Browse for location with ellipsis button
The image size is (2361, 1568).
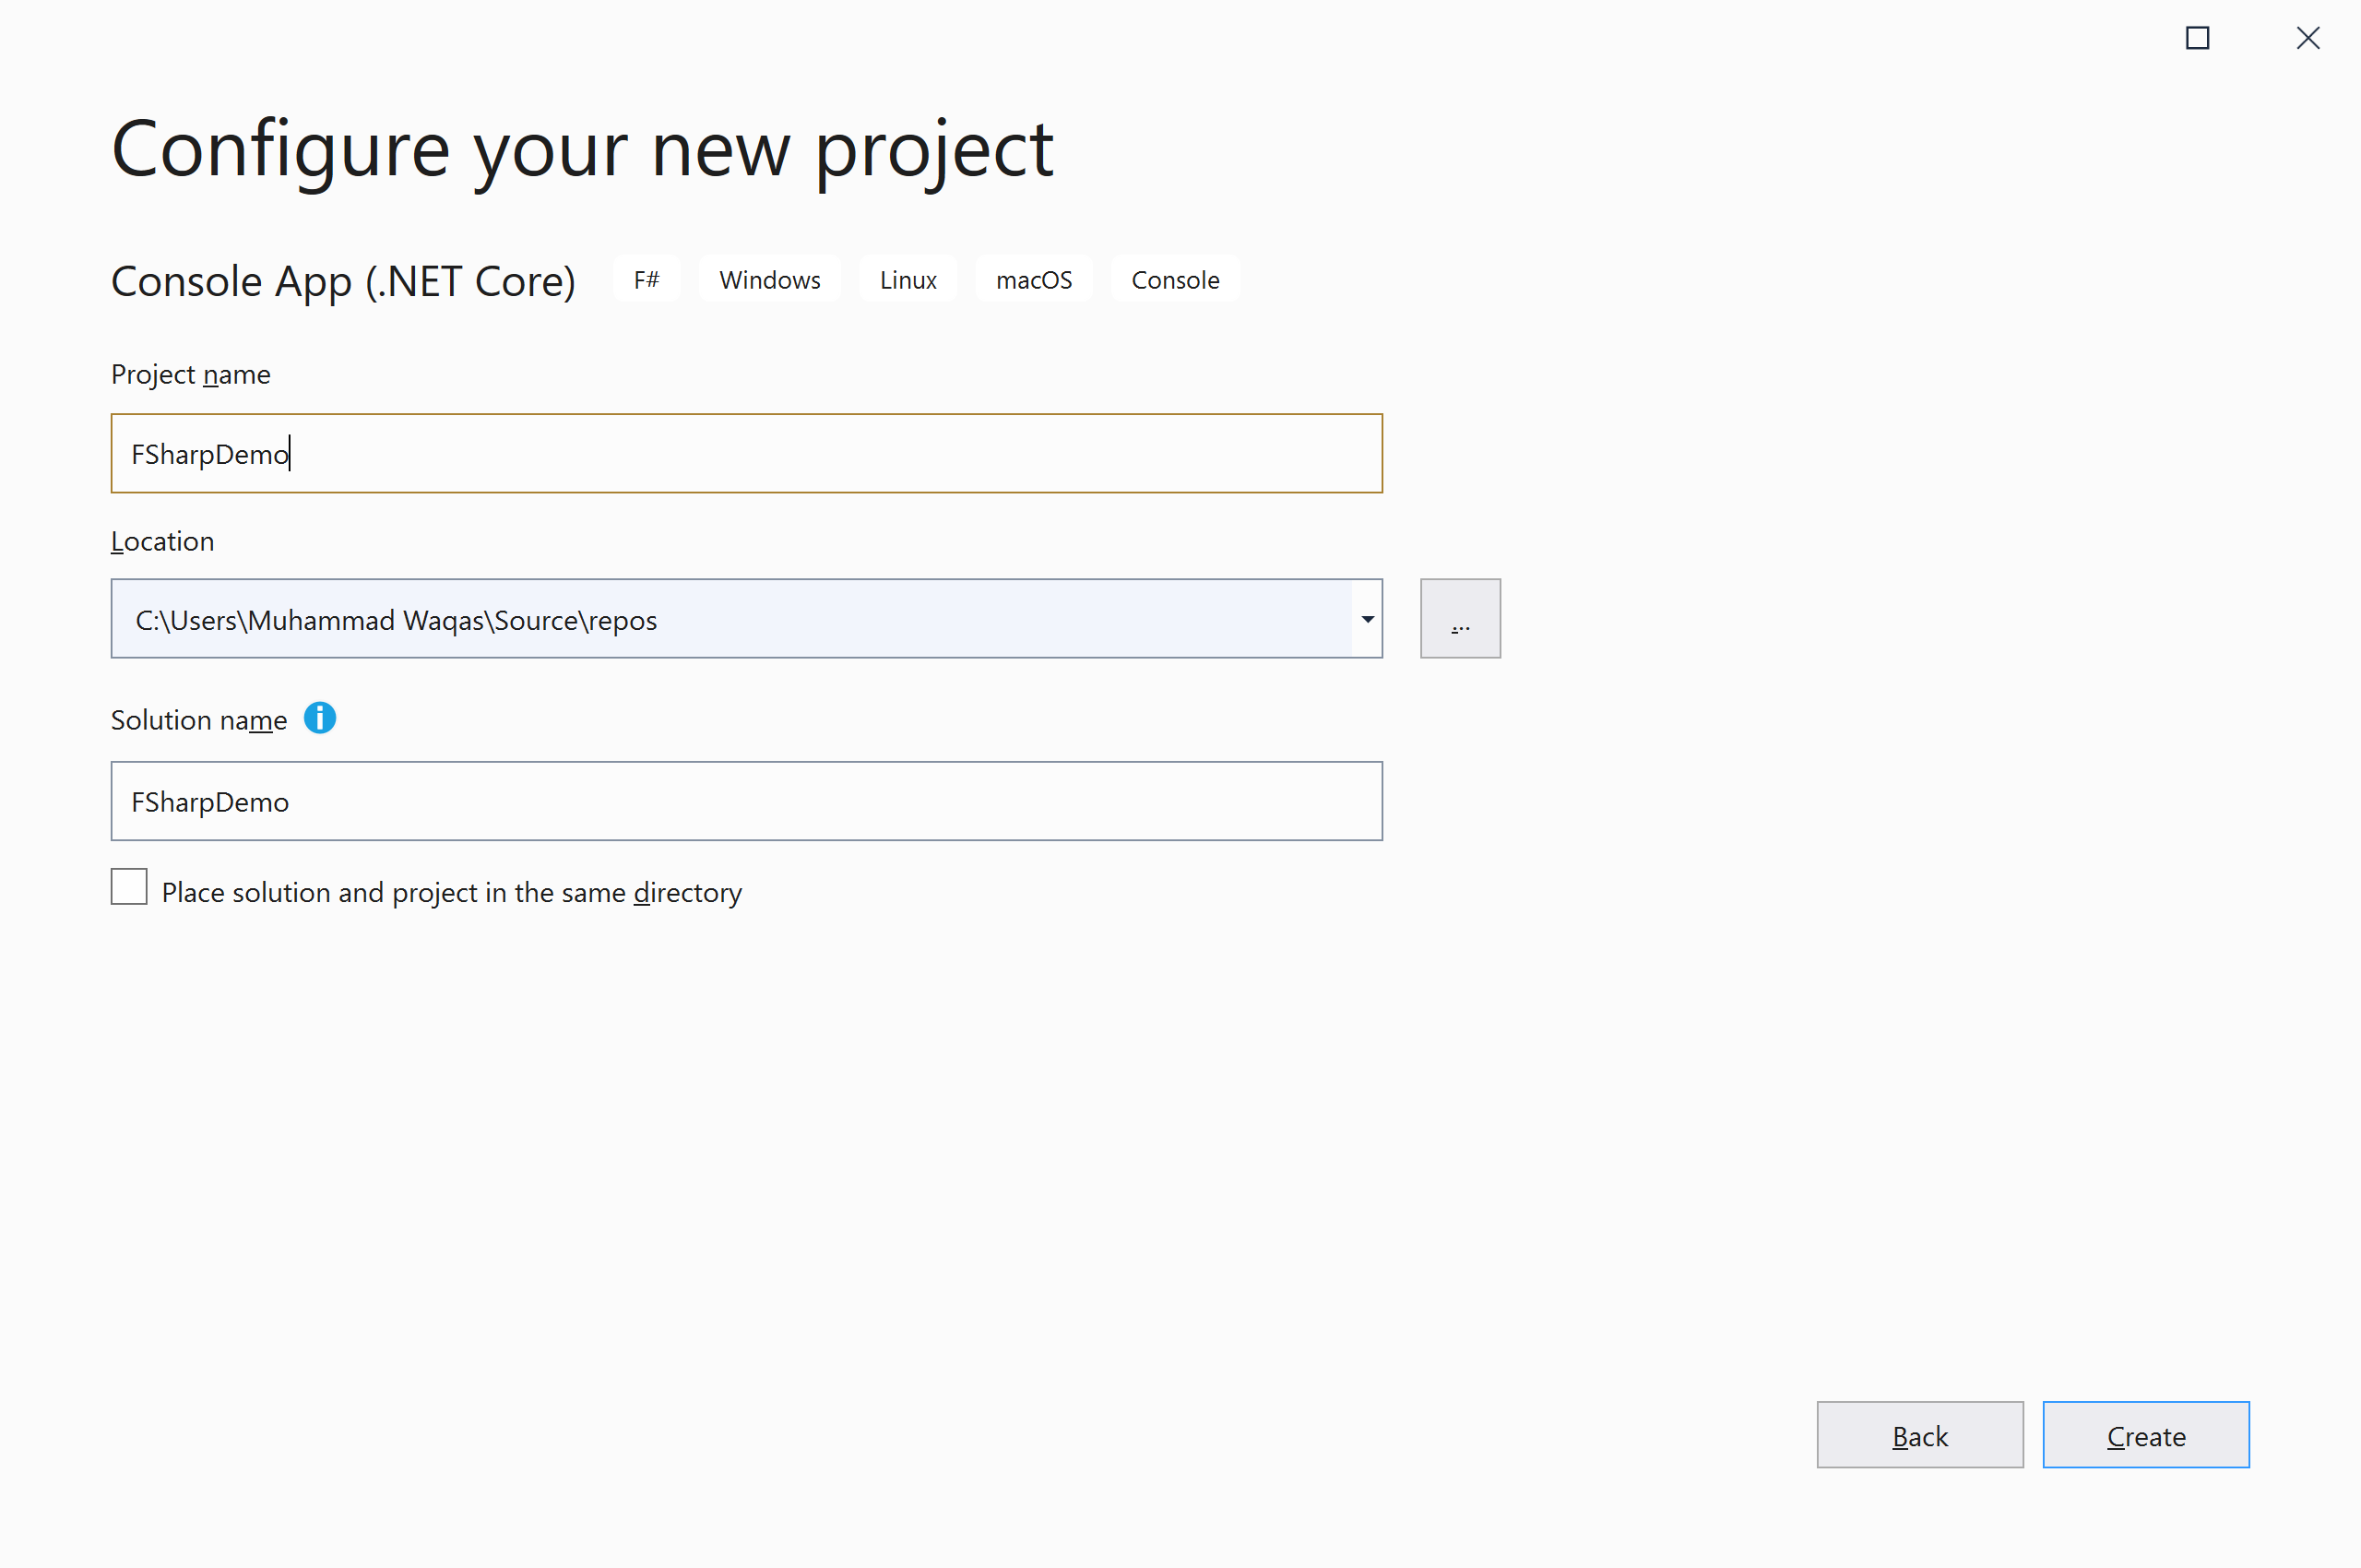[1459, 619]
